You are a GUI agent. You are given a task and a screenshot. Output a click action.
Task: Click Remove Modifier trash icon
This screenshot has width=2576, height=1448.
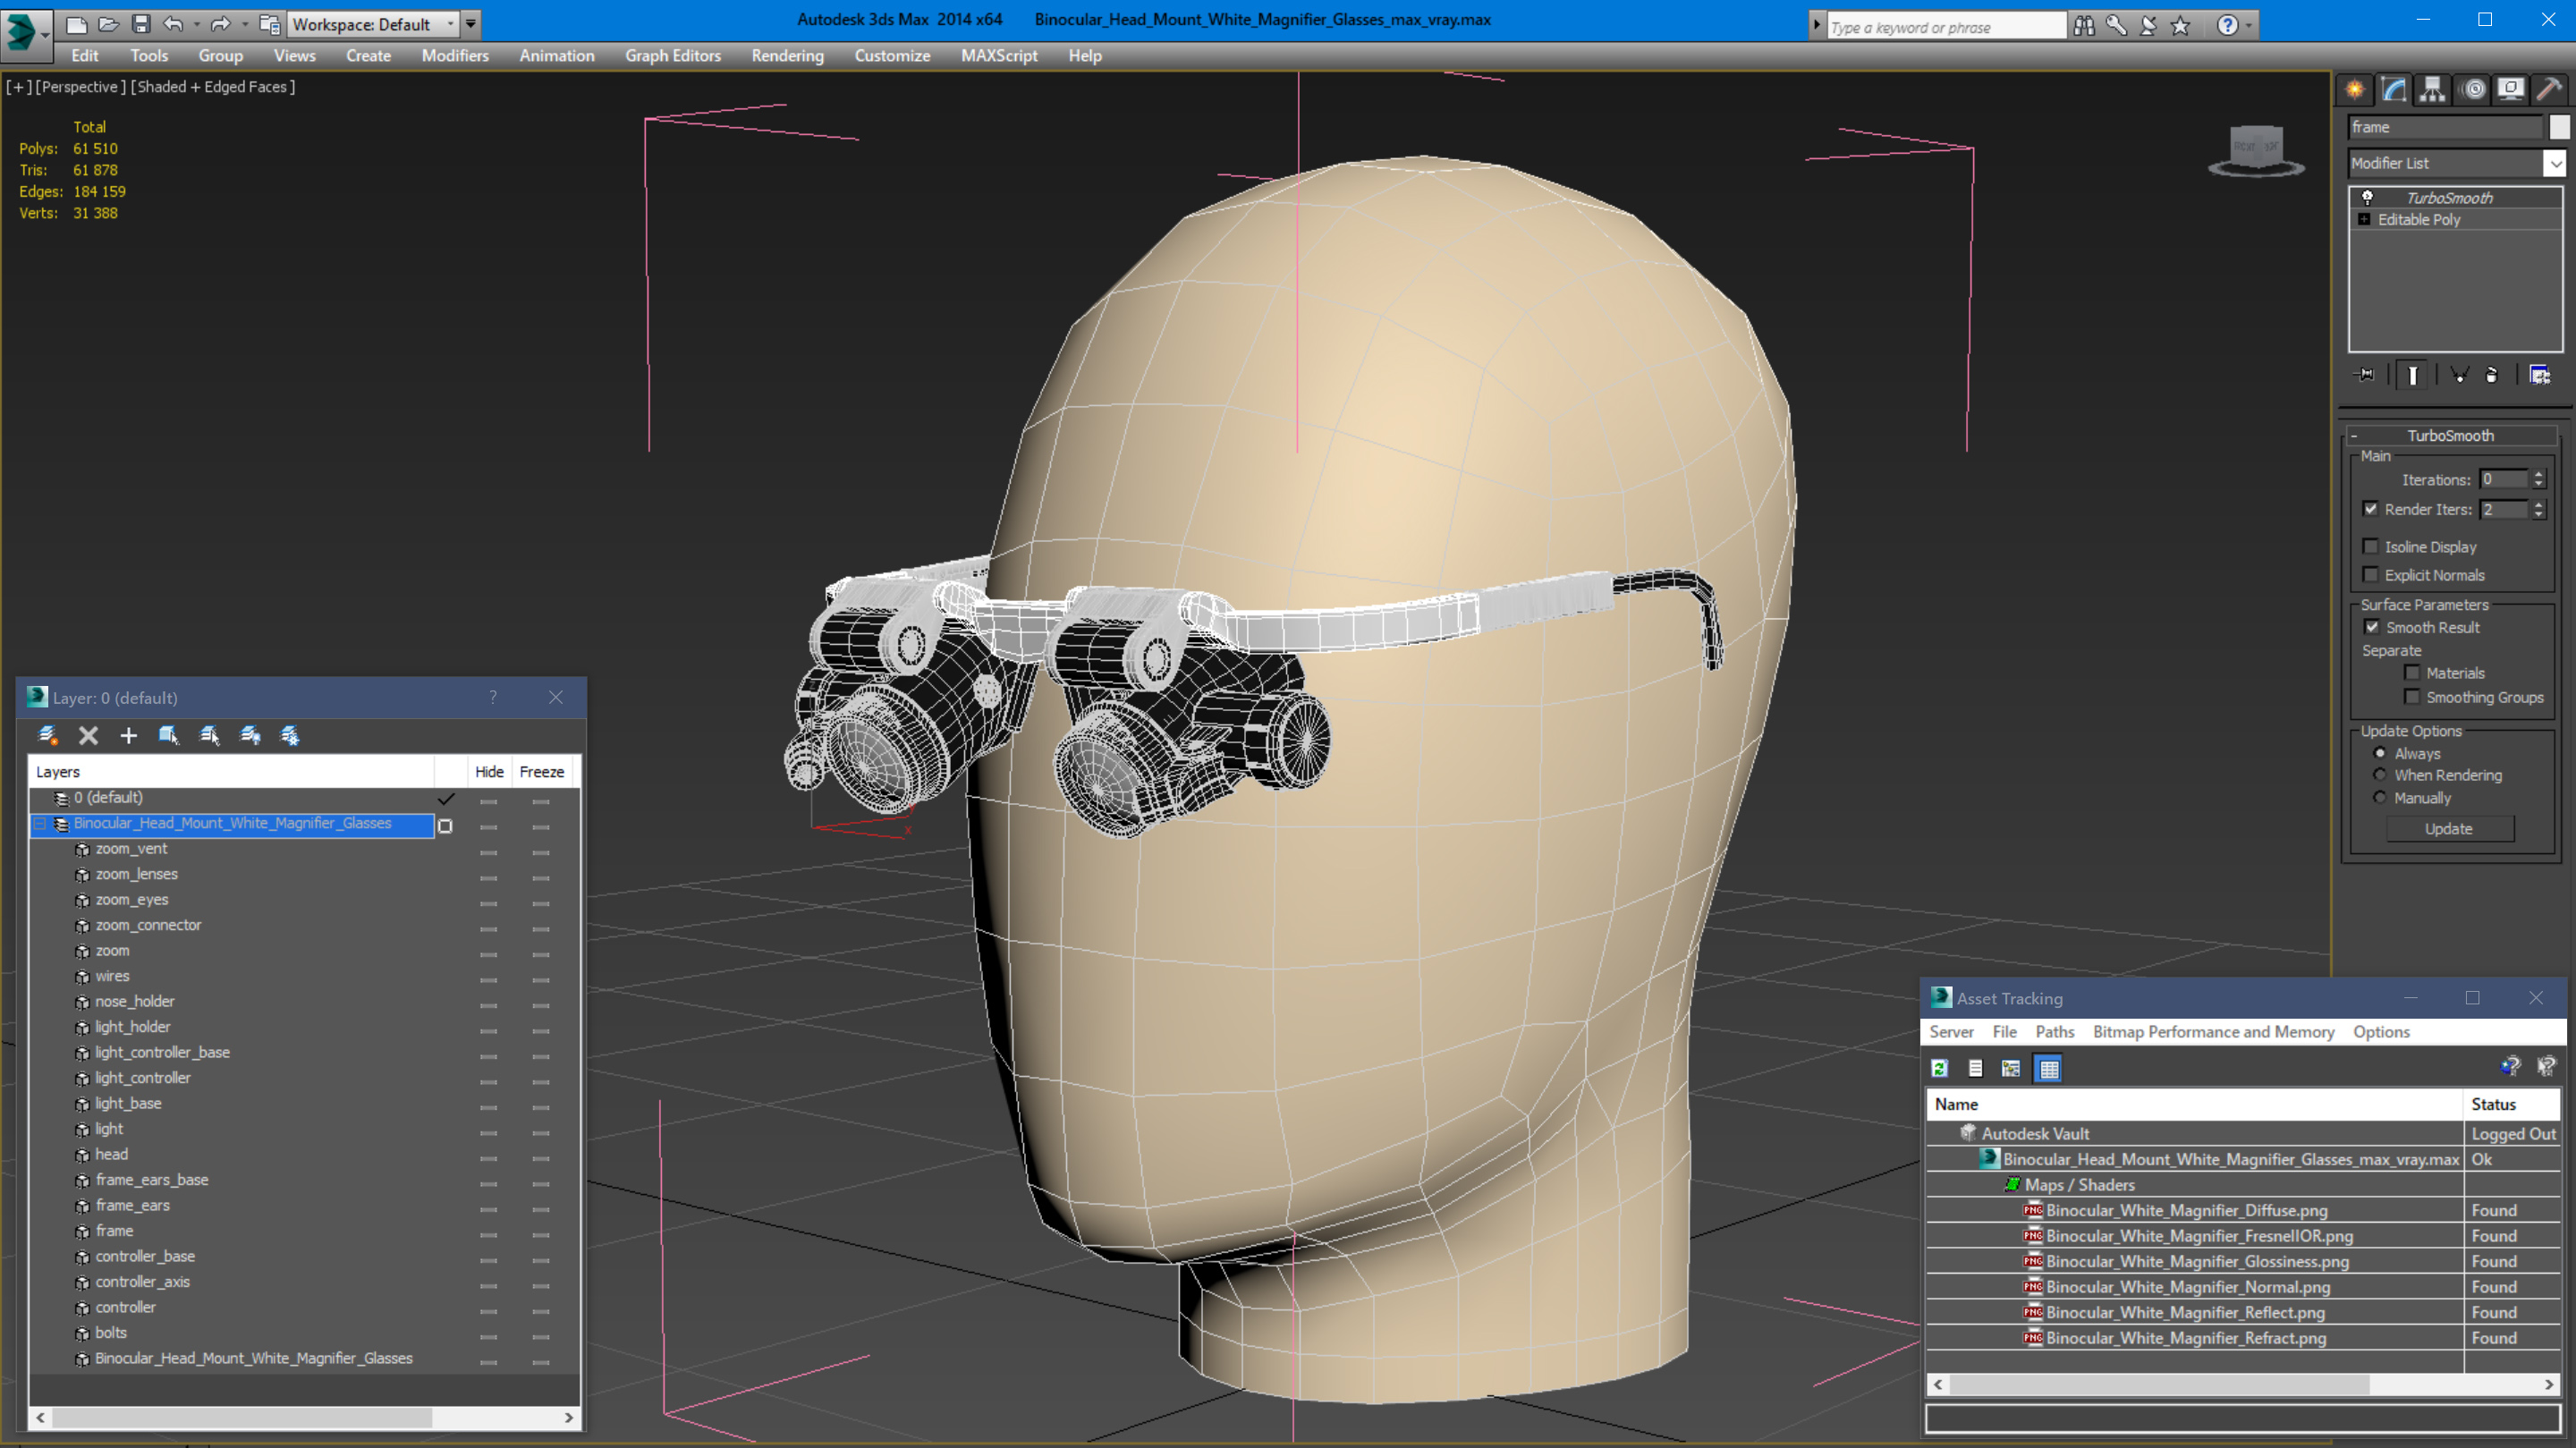tap(2491, 375)
